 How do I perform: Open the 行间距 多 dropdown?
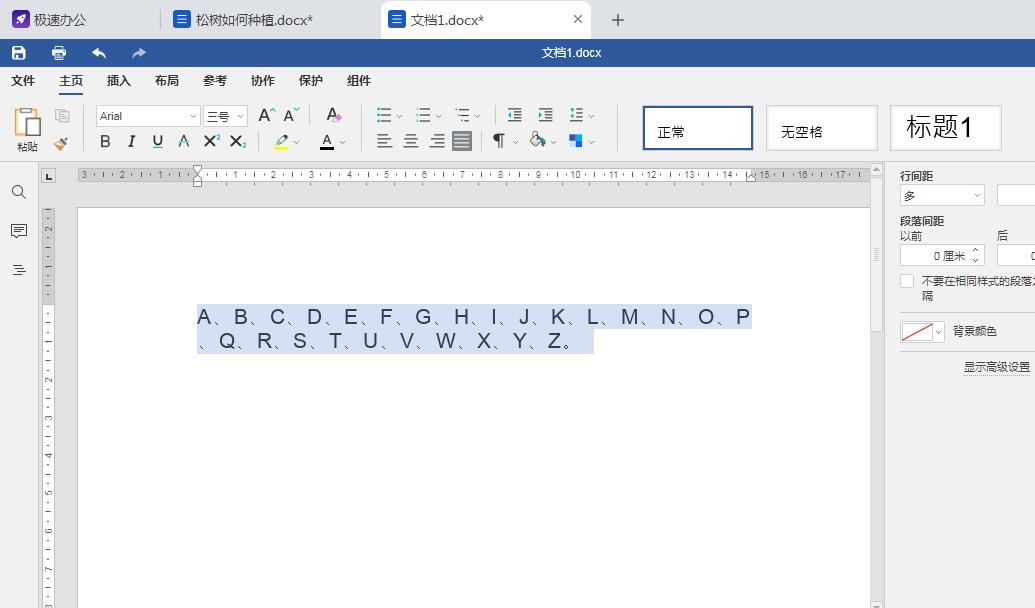pos(942,195)
